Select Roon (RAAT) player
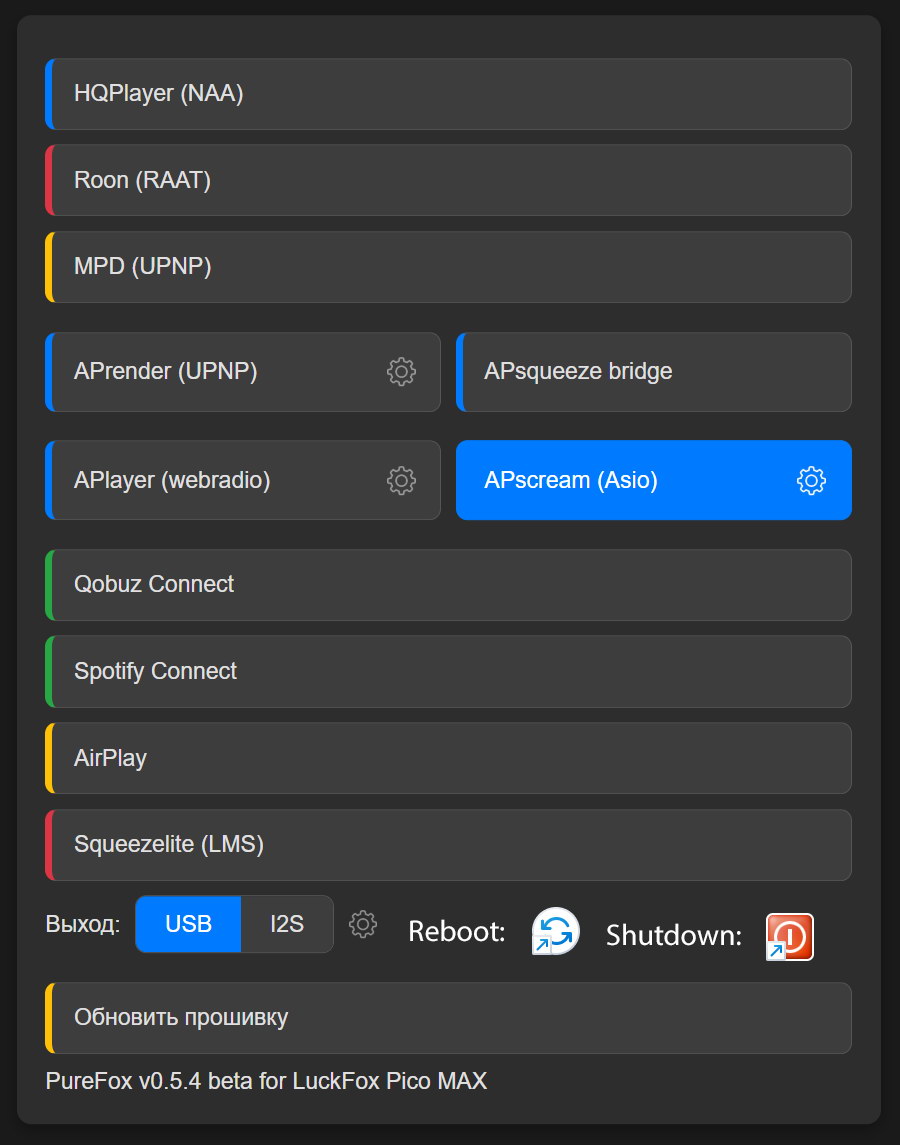 pyautogui.click(x=448, y=180)
